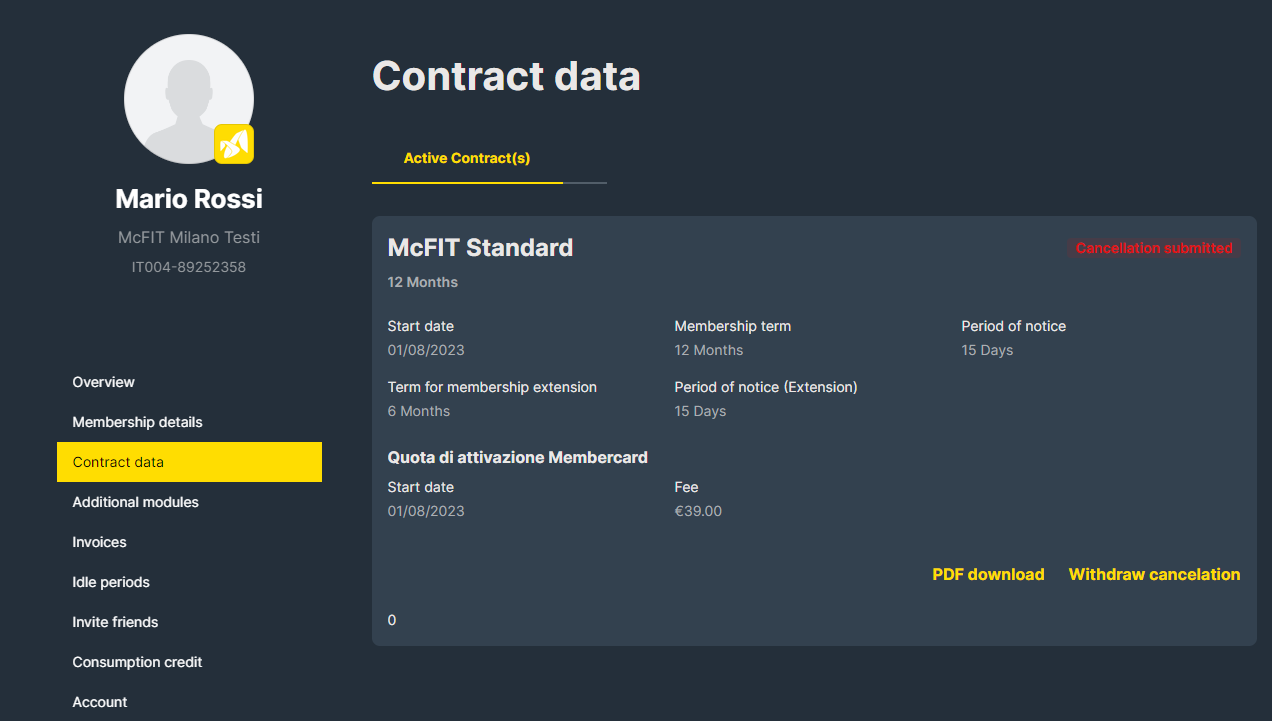Viewport: 1272px width, 721px height.
Task: Navigate to Invoices section
Action: click(x=99, y=542)
